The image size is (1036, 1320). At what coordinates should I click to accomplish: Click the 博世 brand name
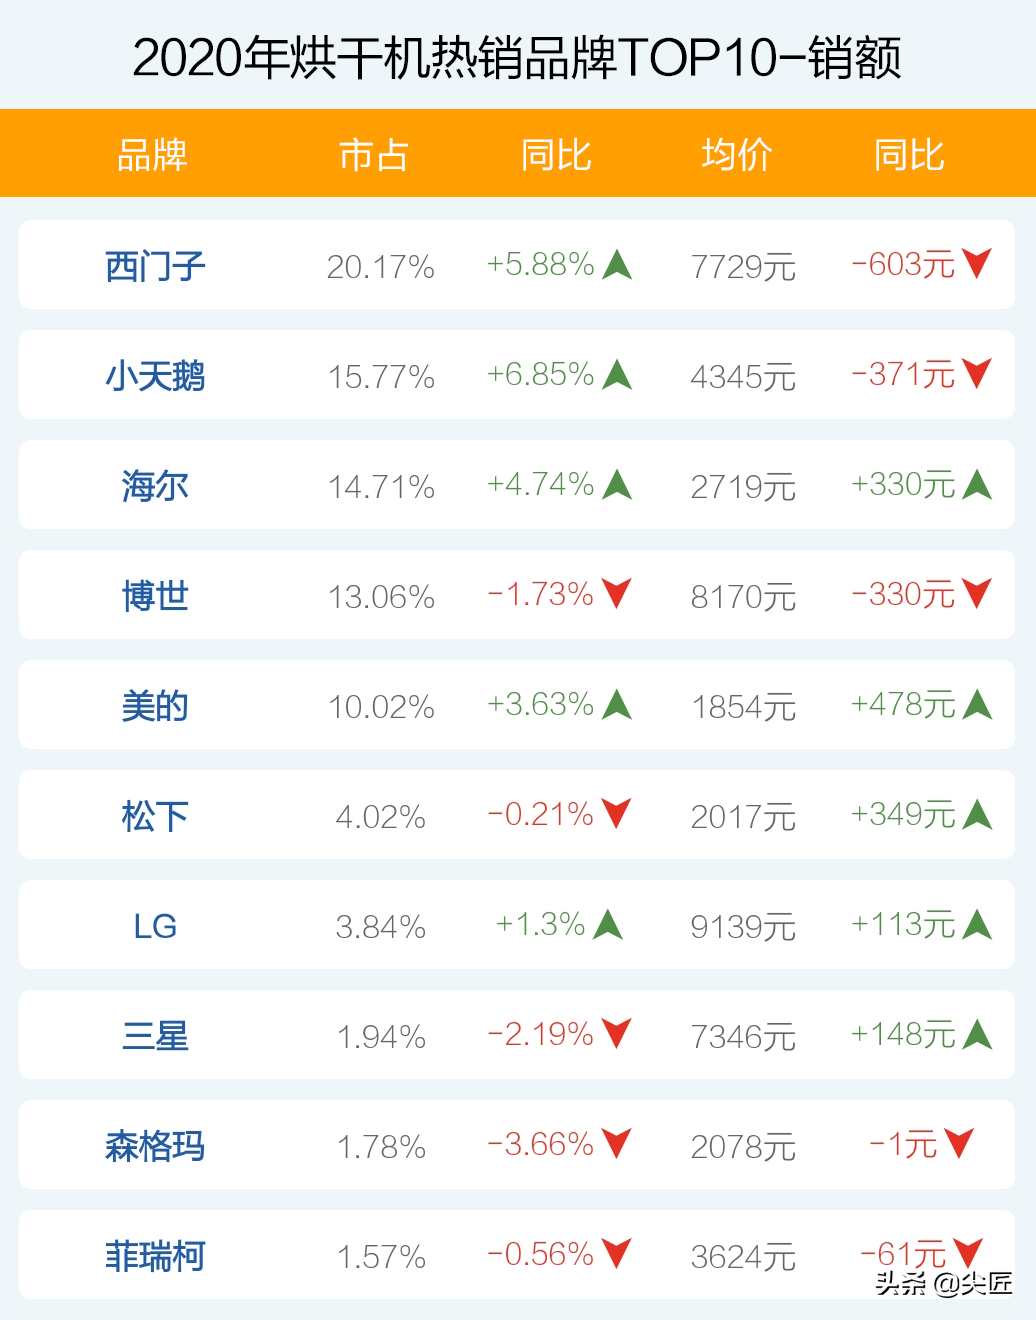[155, 597]
